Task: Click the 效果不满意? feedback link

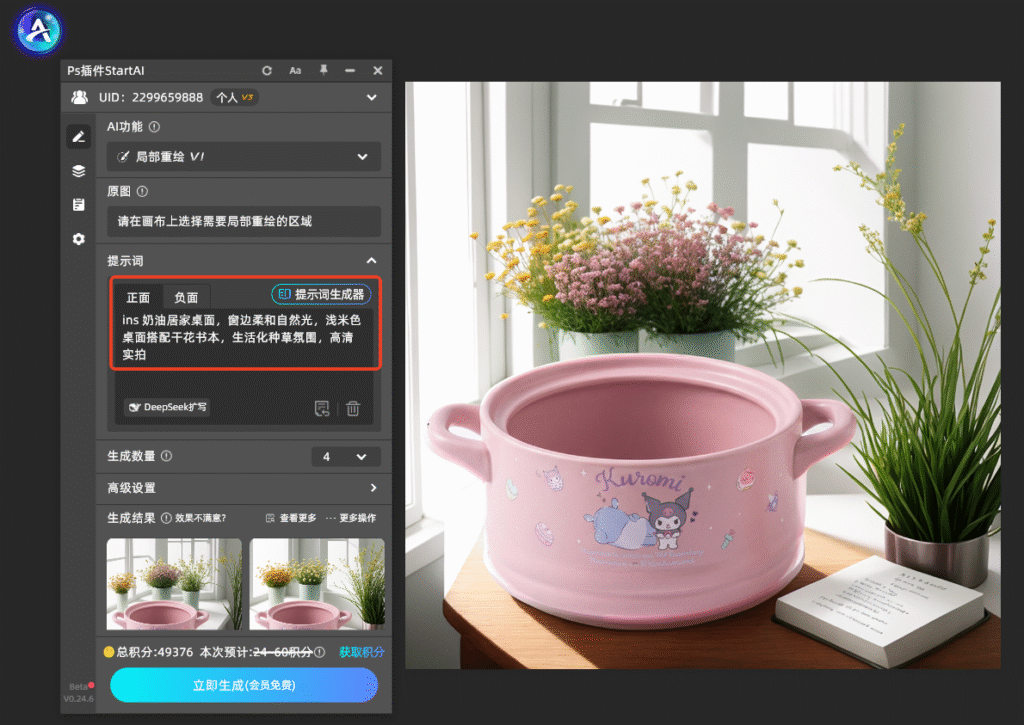Action: pos(200,518)
